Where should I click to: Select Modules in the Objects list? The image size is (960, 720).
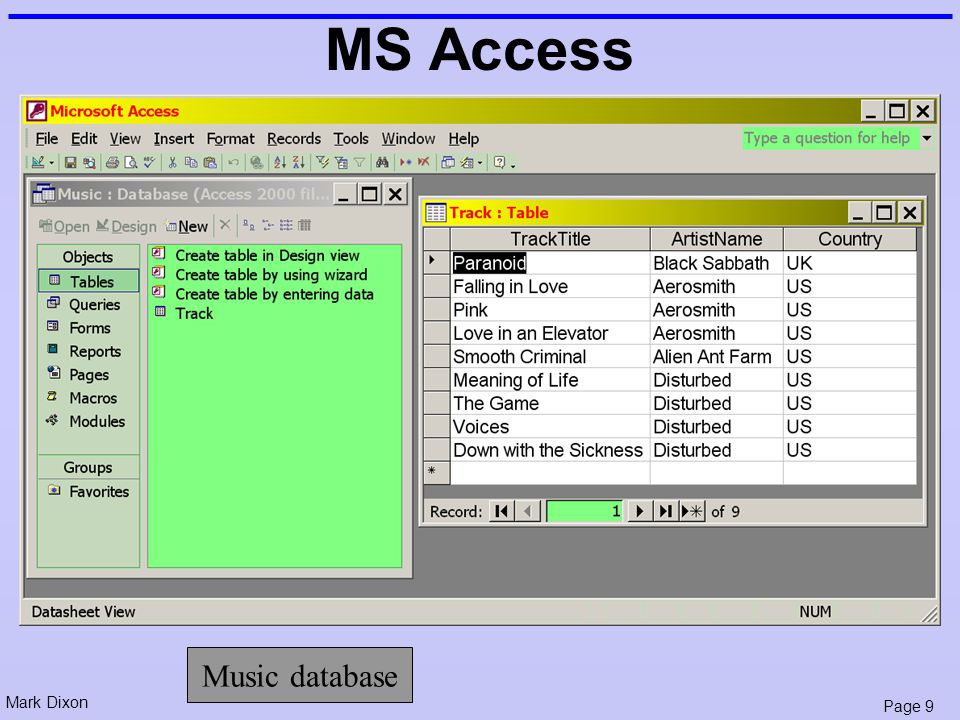89,421
